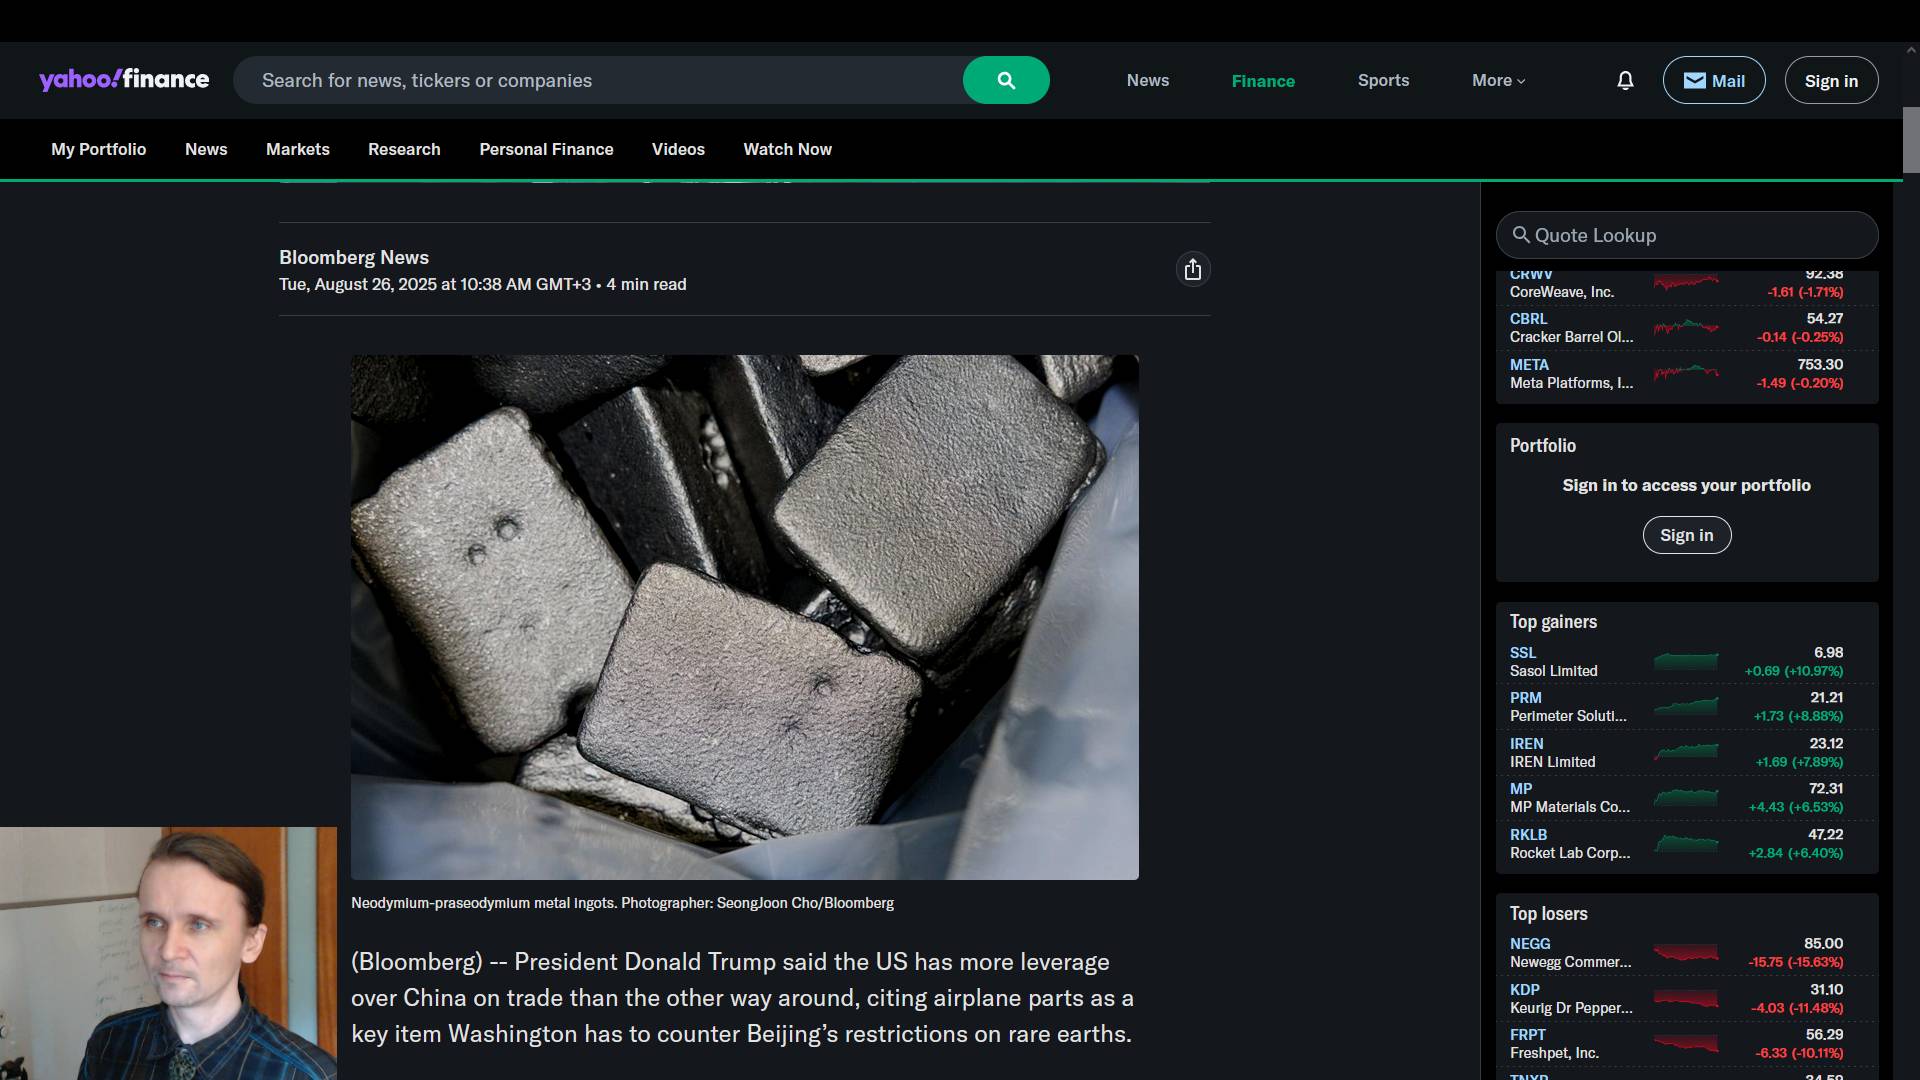Open the Research navigation menu

coord(404,149)
